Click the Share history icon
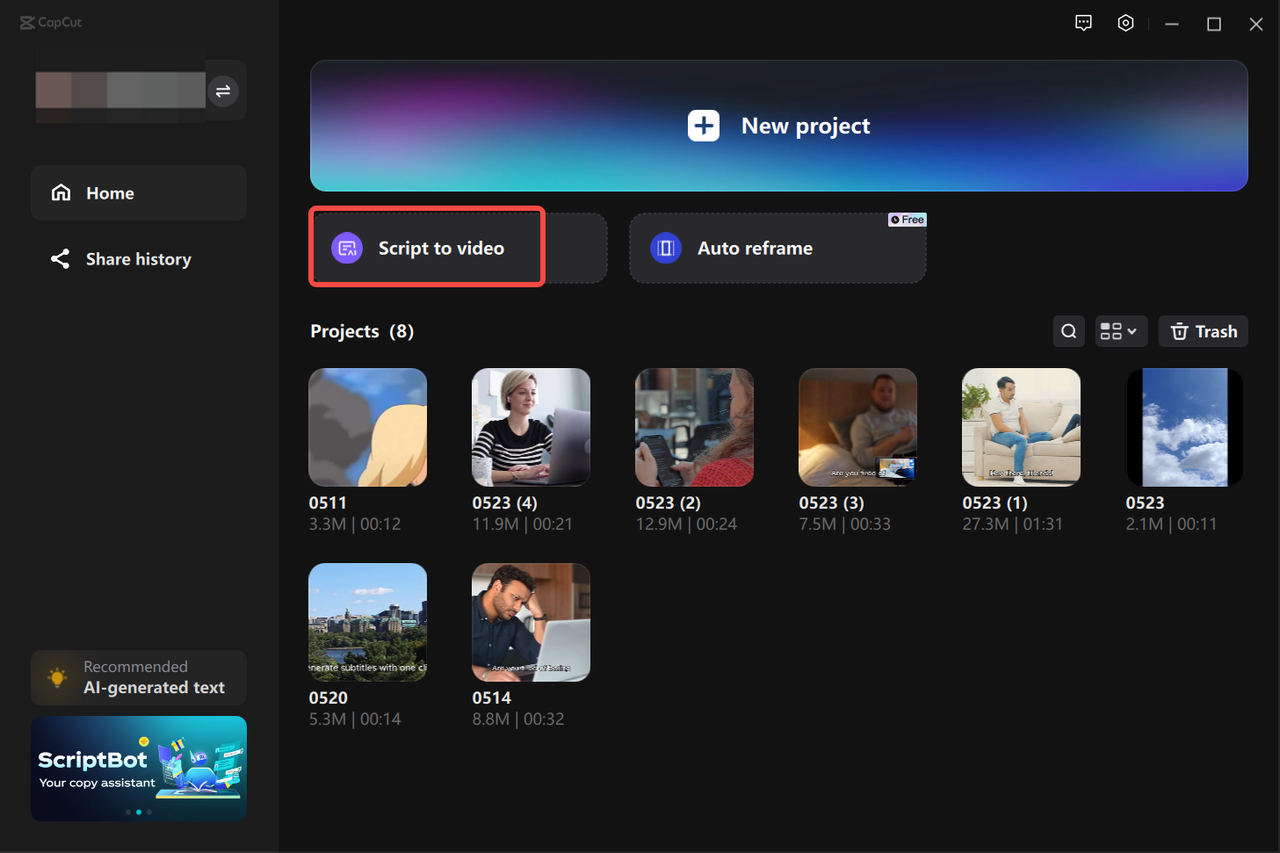1280x853 pixels. [x=60, y=259]
